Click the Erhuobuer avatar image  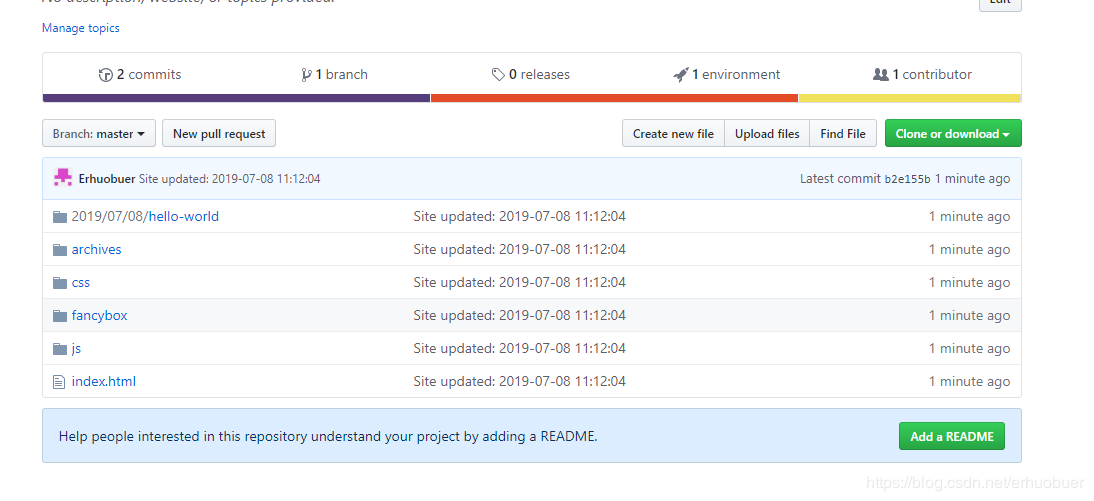[x=63, y=179]
